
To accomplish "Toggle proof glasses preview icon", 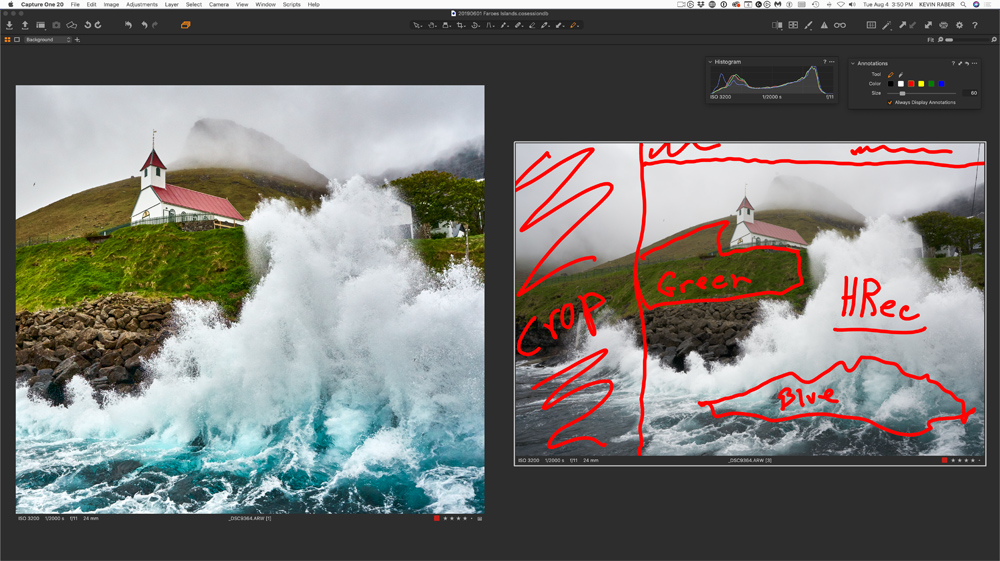I will 840,25.
